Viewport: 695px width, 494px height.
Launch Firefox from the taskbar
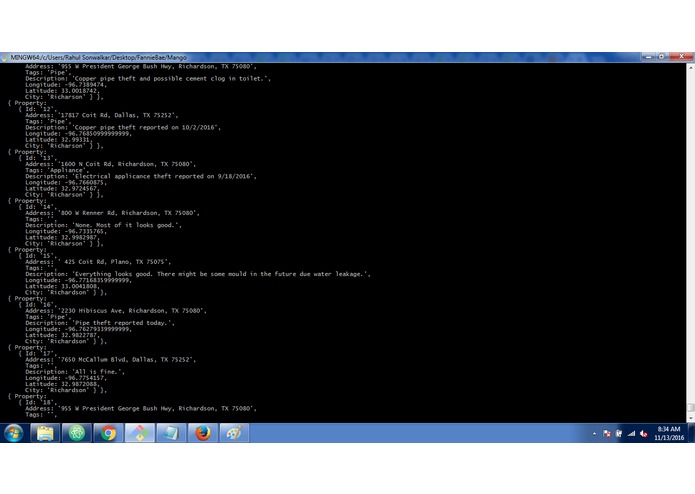click(203, 433)
